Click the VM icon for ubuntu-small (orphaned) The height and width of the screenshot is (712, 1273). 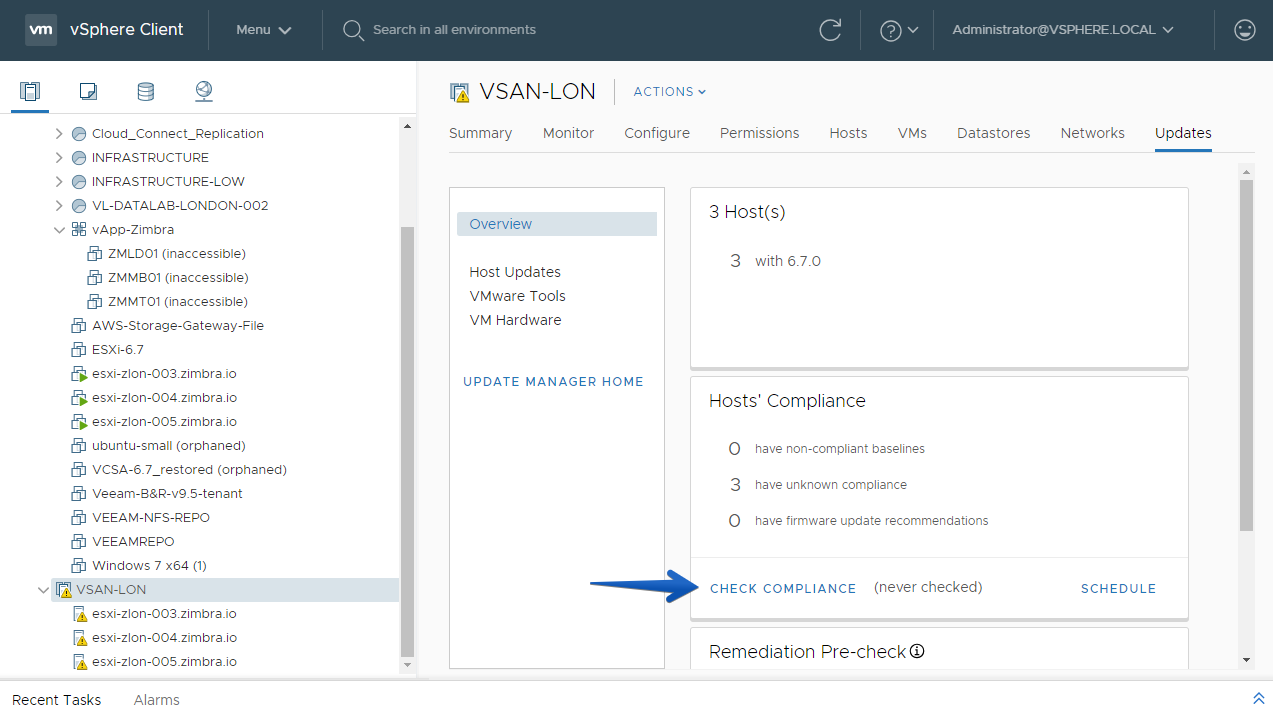click(x=80, y=446)
